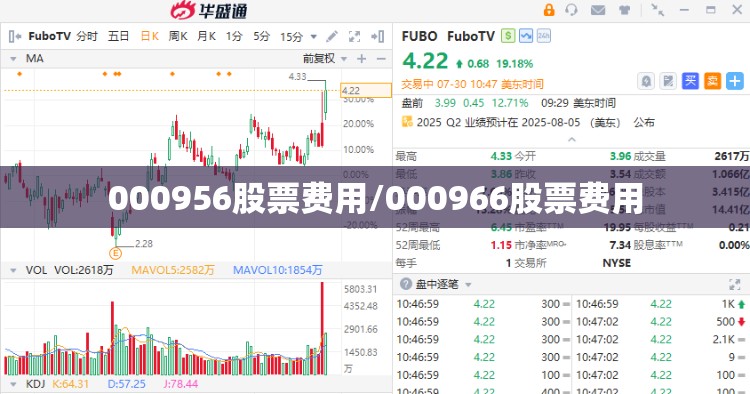Collapse quote details with the up chevron

coord(572,140)
